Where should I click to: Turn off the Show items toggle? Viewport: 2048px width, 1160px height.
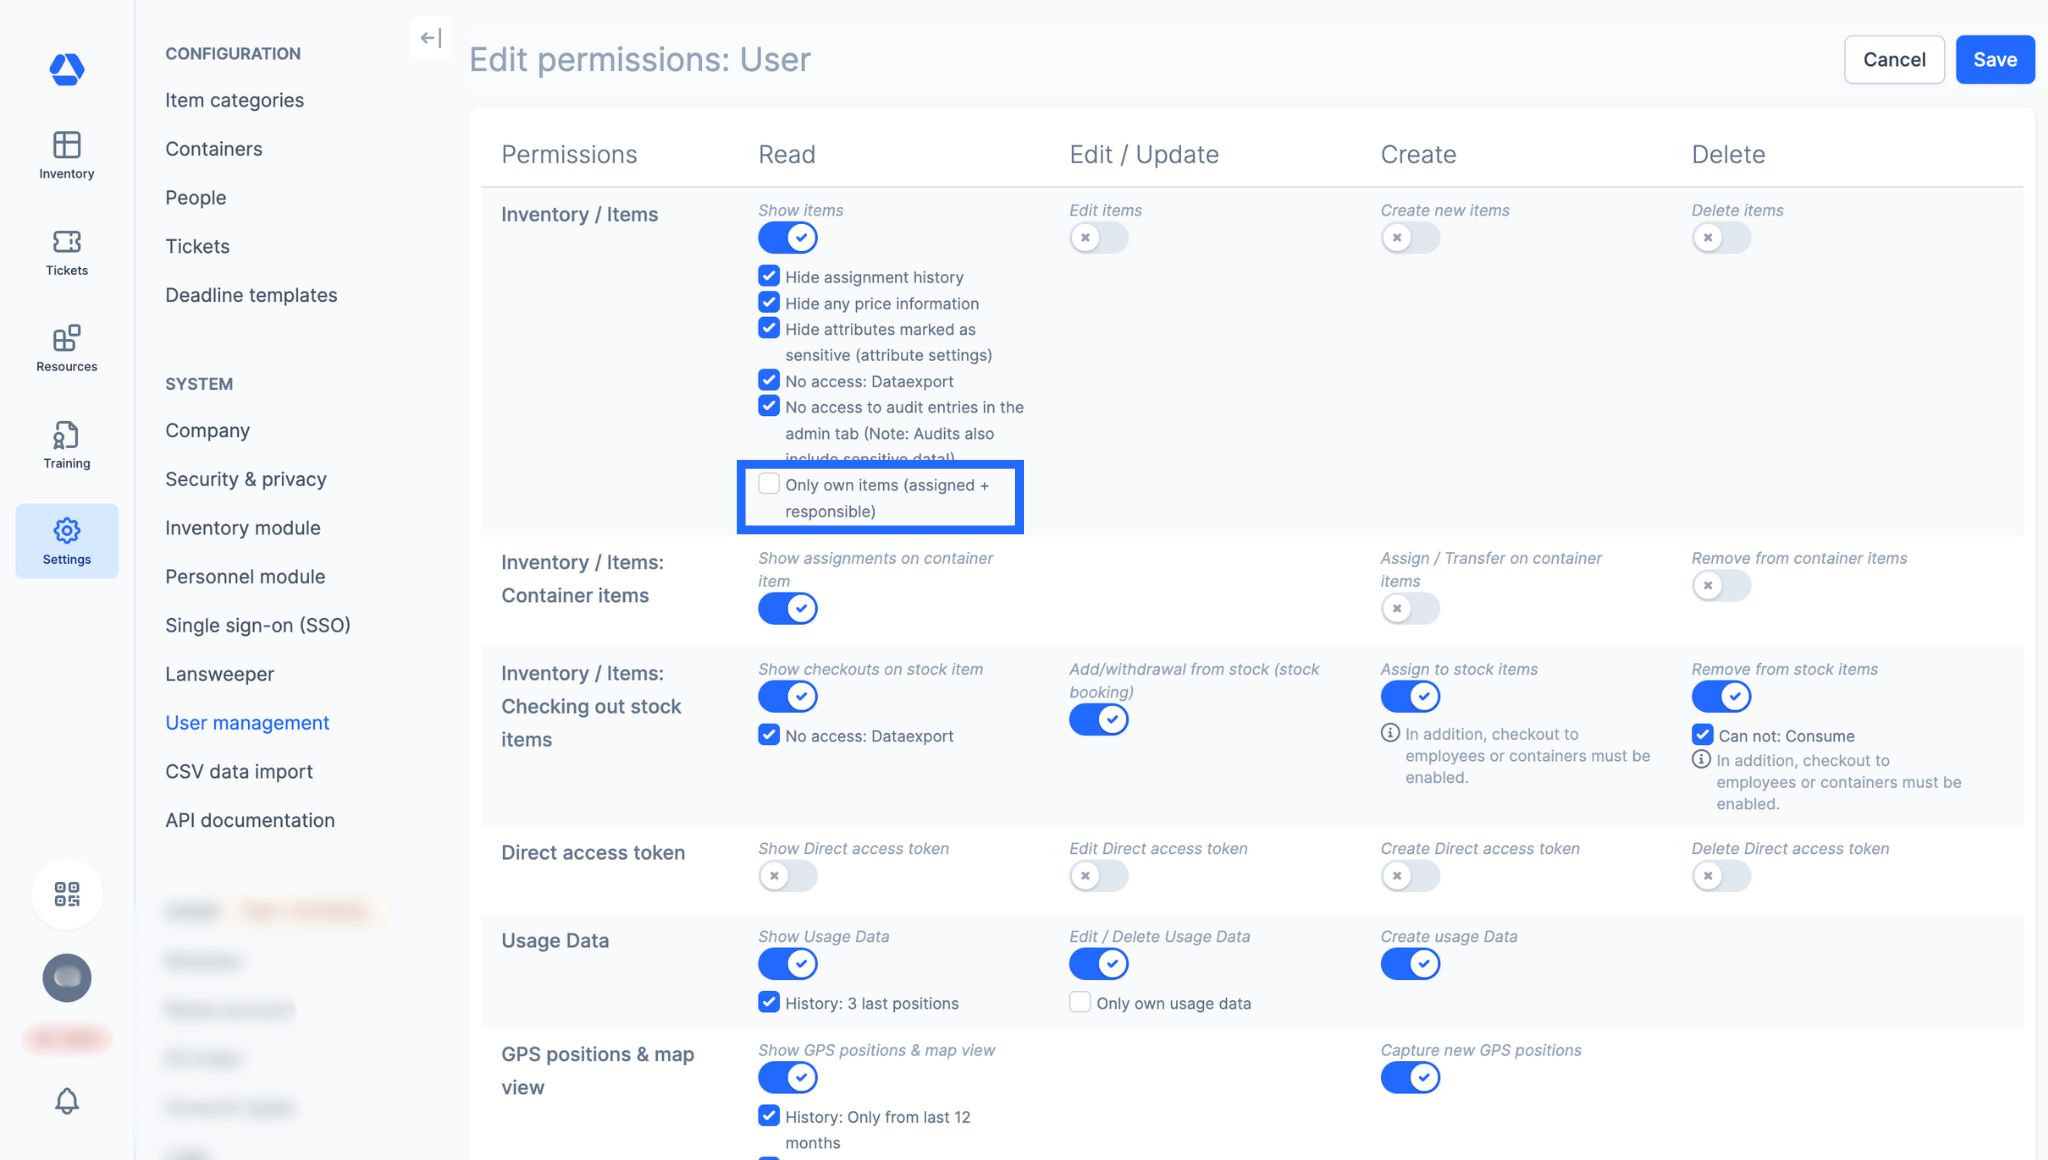(x=788, y=238)
